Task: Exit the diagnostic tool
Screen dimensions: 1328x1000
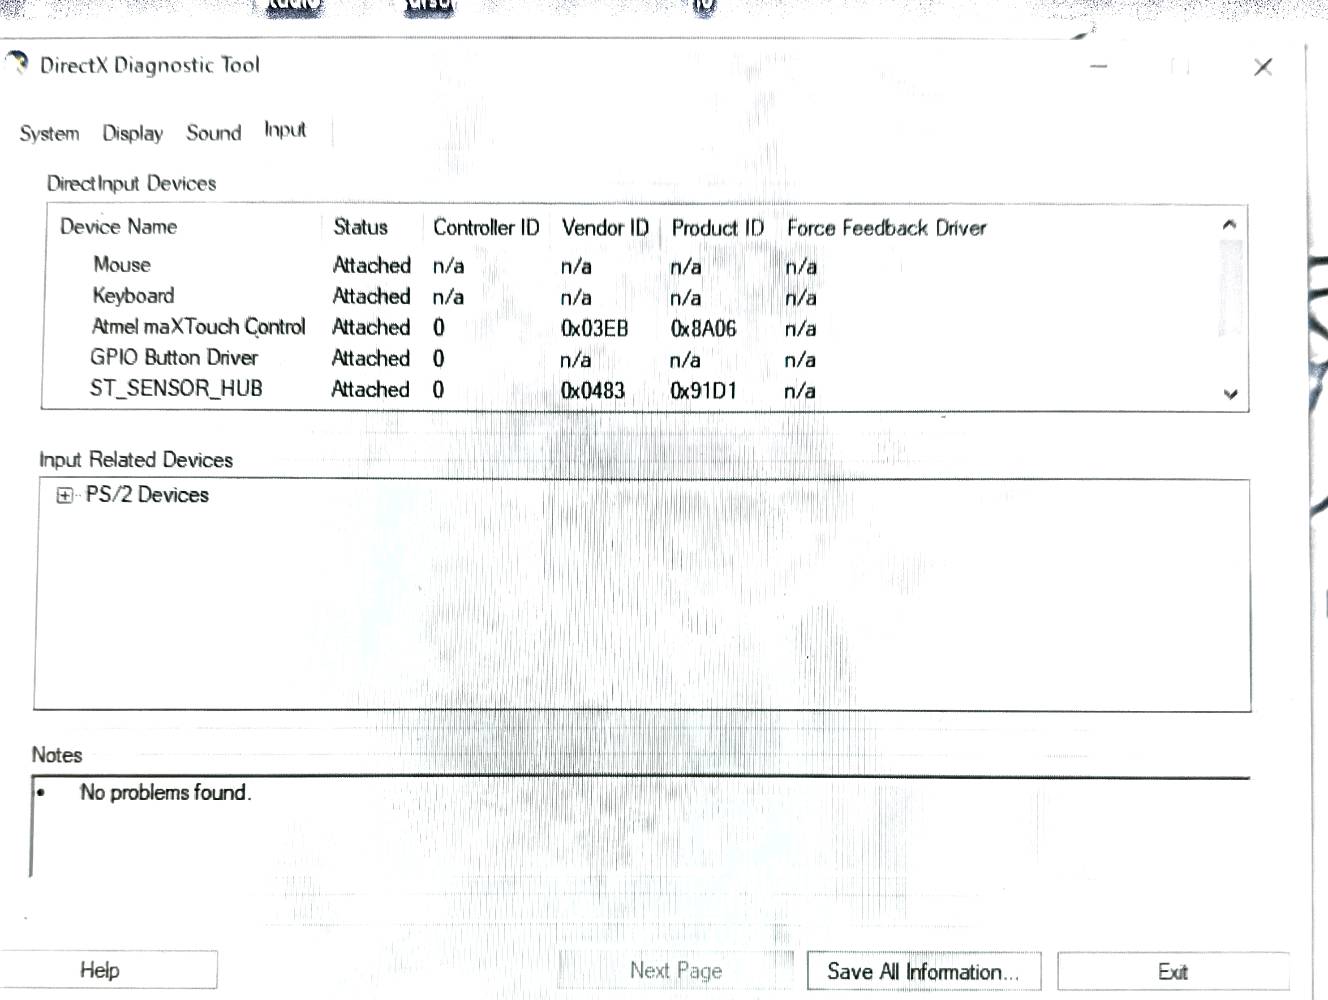Action: coord(1172,971)
